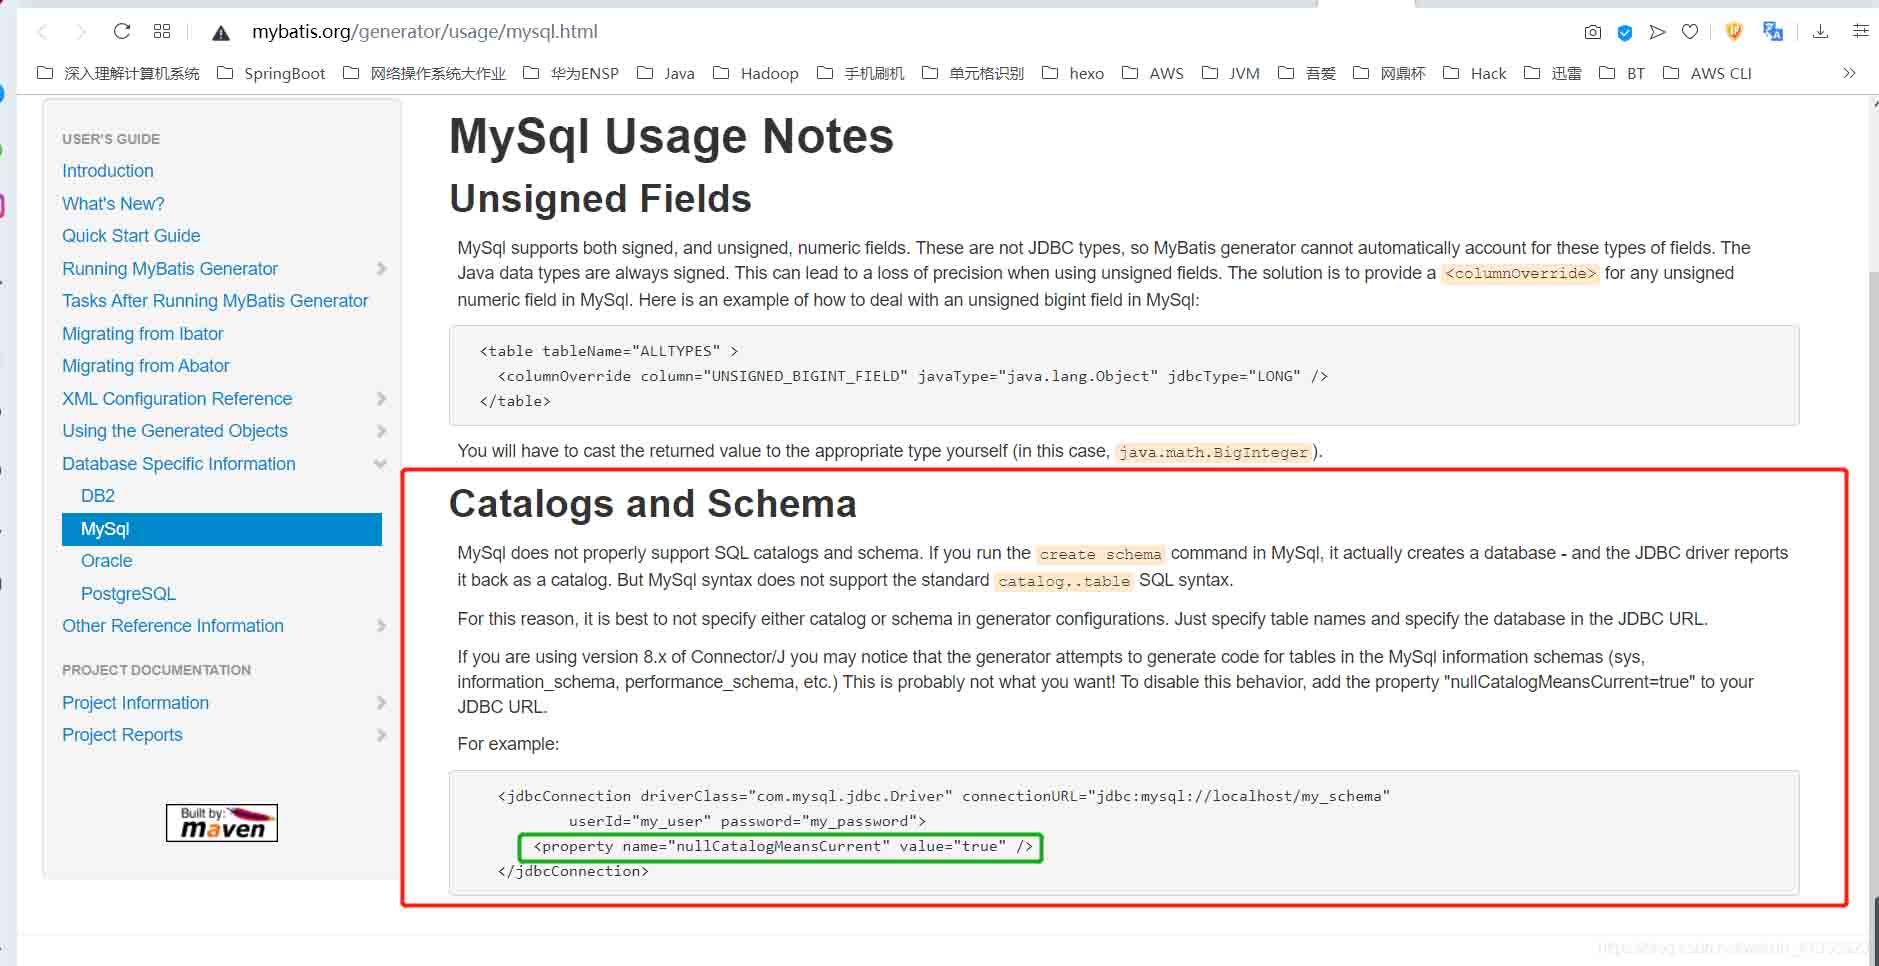
Task: Click the site security warning triangle
Action: 220,31
